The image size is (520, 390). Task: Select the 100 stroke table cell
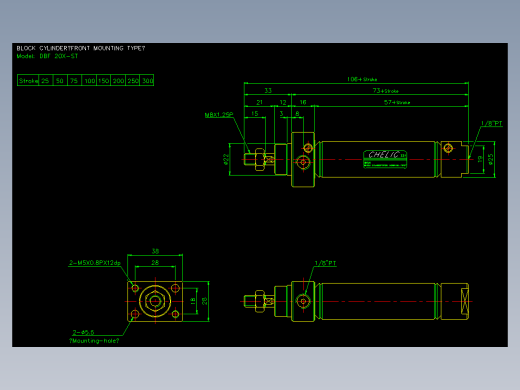(89, 80)
